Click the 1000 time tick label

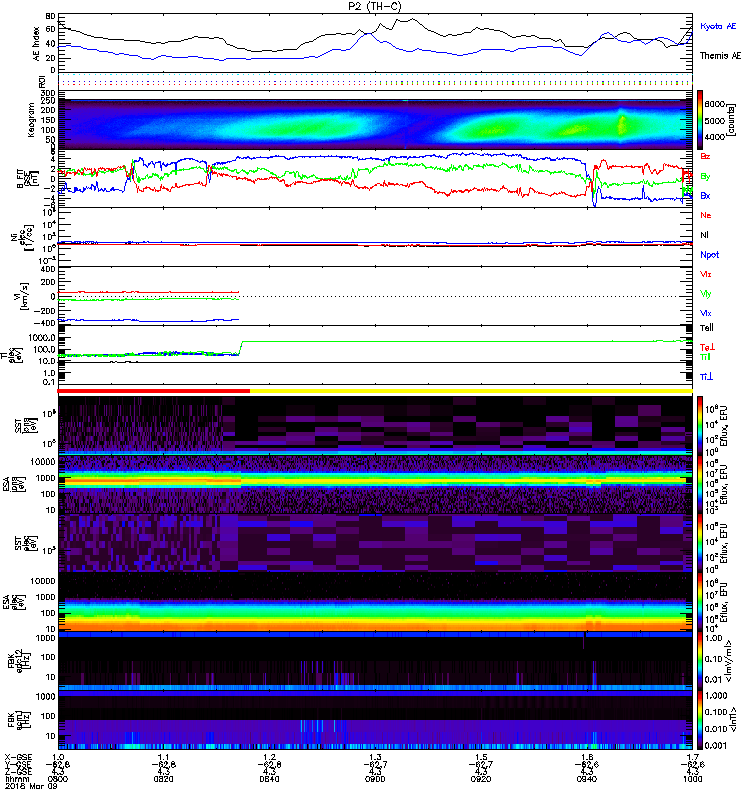coord(692,779)
